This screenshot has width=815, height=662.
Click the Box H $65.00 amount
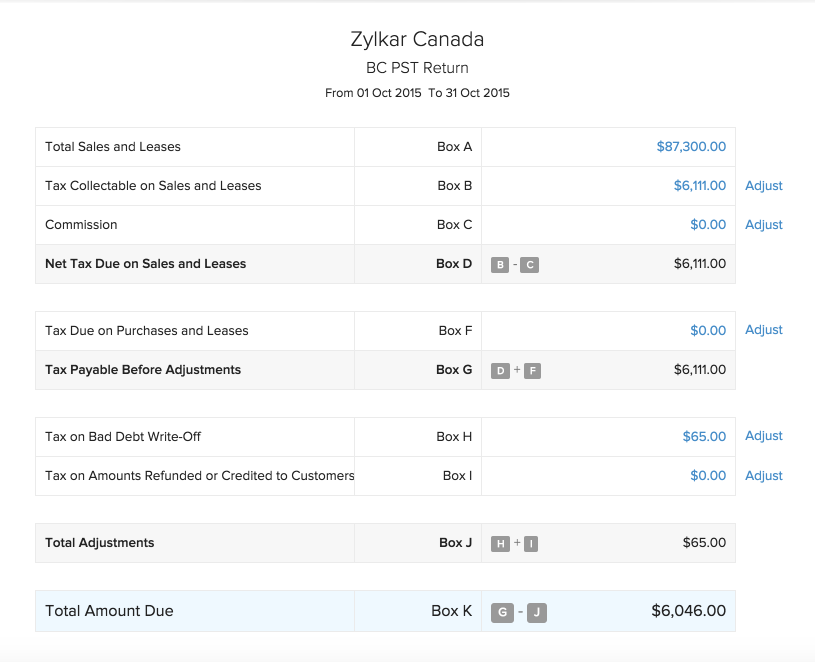point(704,437)
